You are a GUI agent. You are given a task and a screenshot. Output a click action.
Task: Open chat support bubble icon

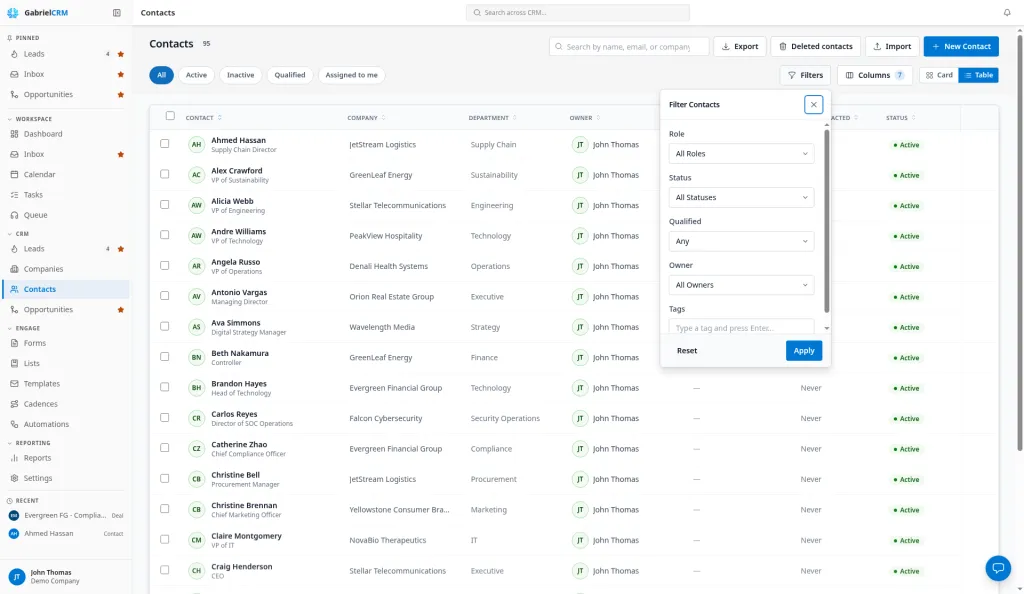(x=998, y=568)
